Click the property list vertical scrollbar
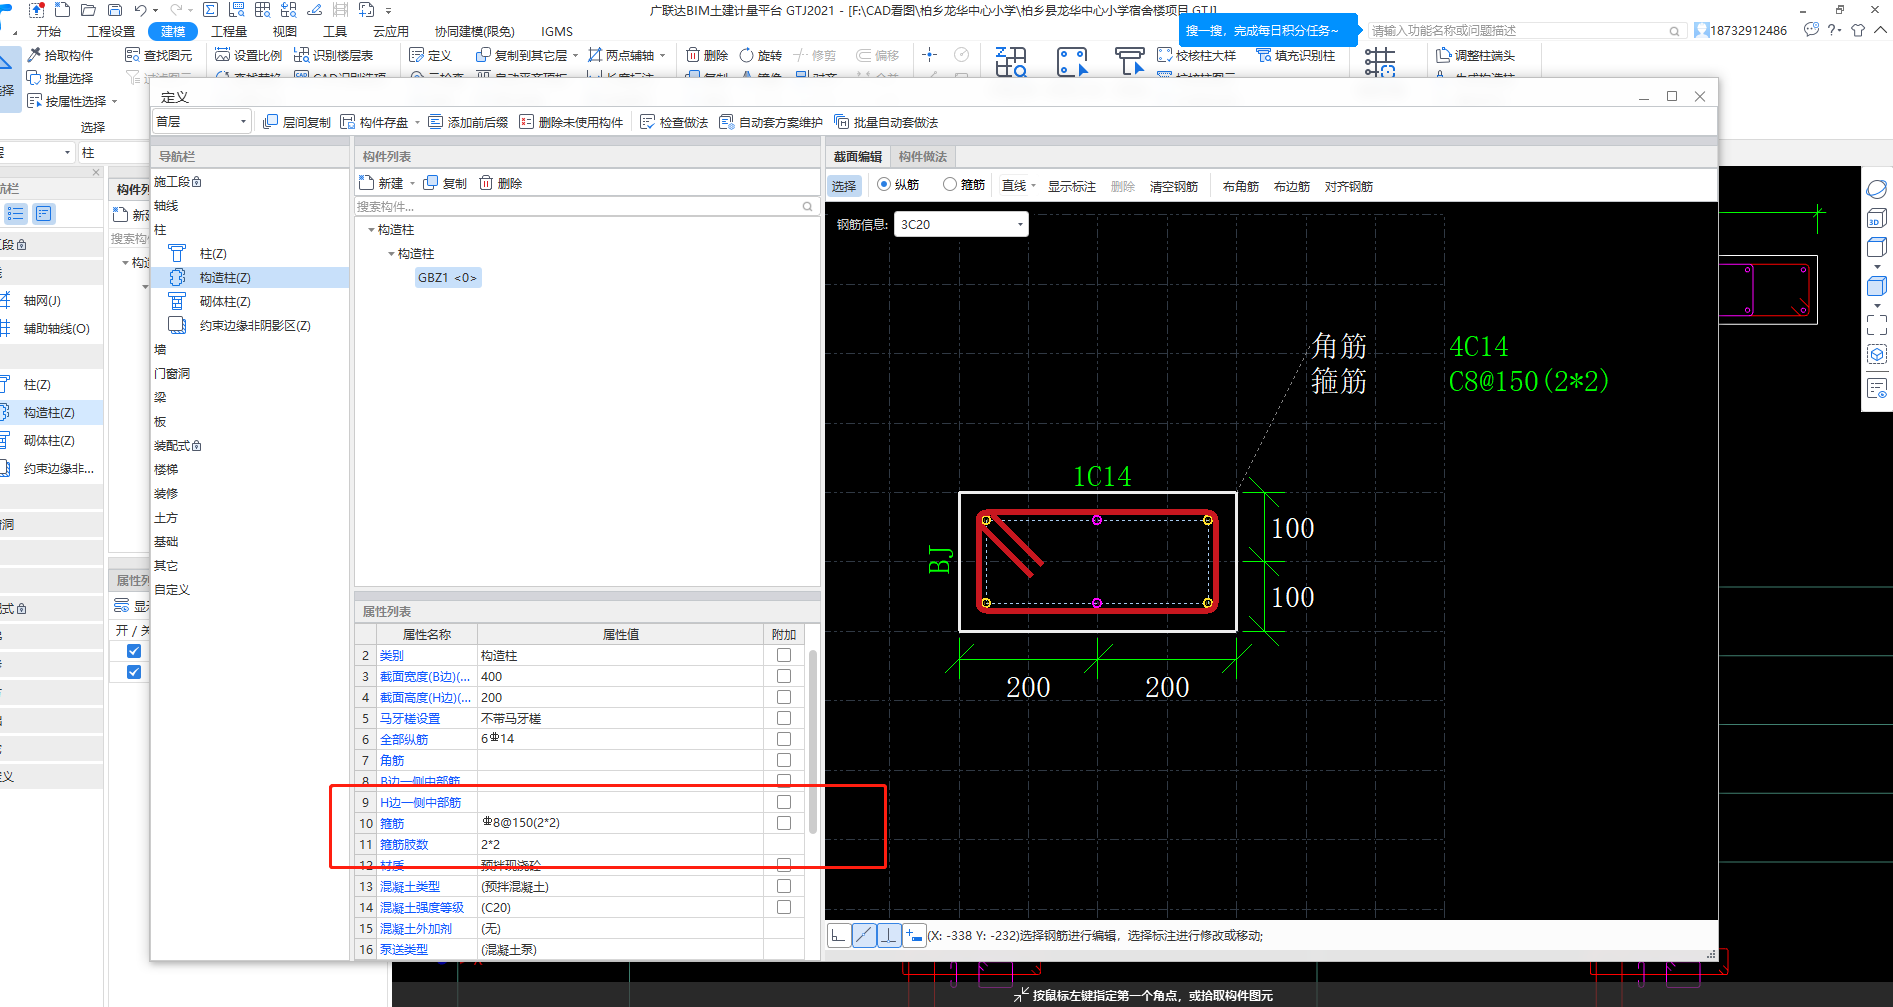 point(812,740)
